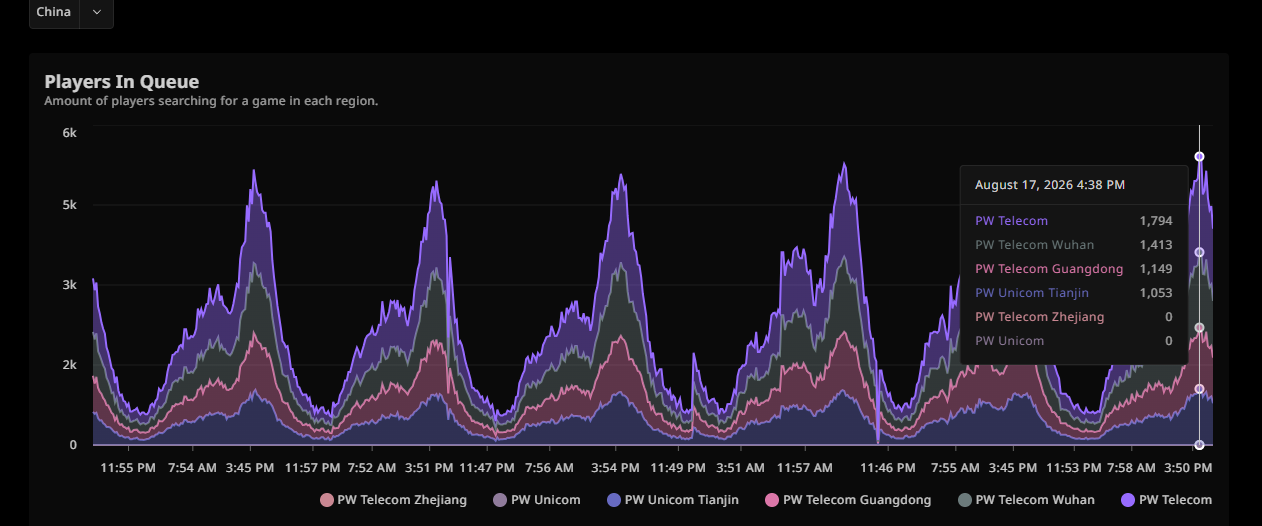Click the tooltip value 1,149
This screenshot has height=526, width=1262.
(1156, 269)
